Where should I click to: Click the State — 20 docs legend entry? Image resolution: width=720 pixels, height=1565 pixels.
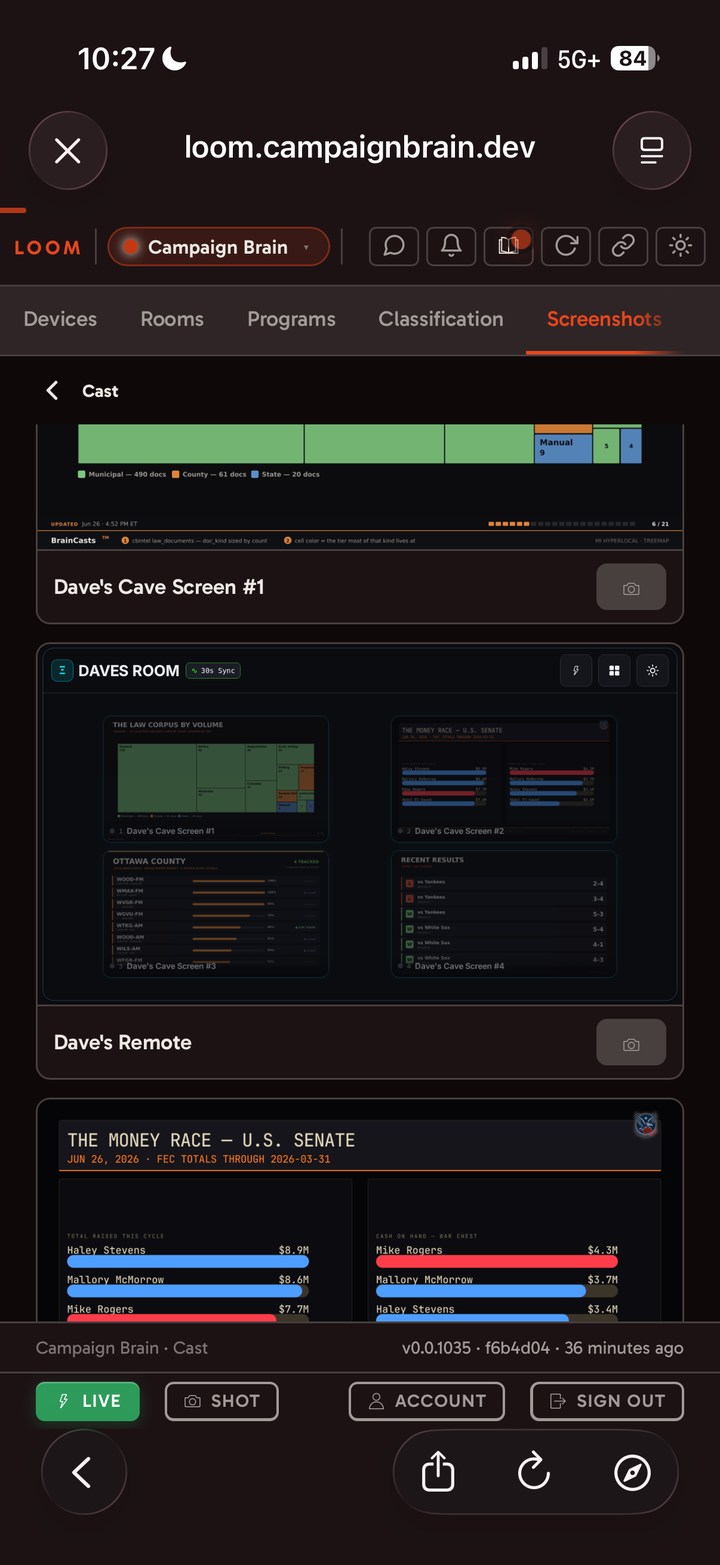tap(285, 474)
